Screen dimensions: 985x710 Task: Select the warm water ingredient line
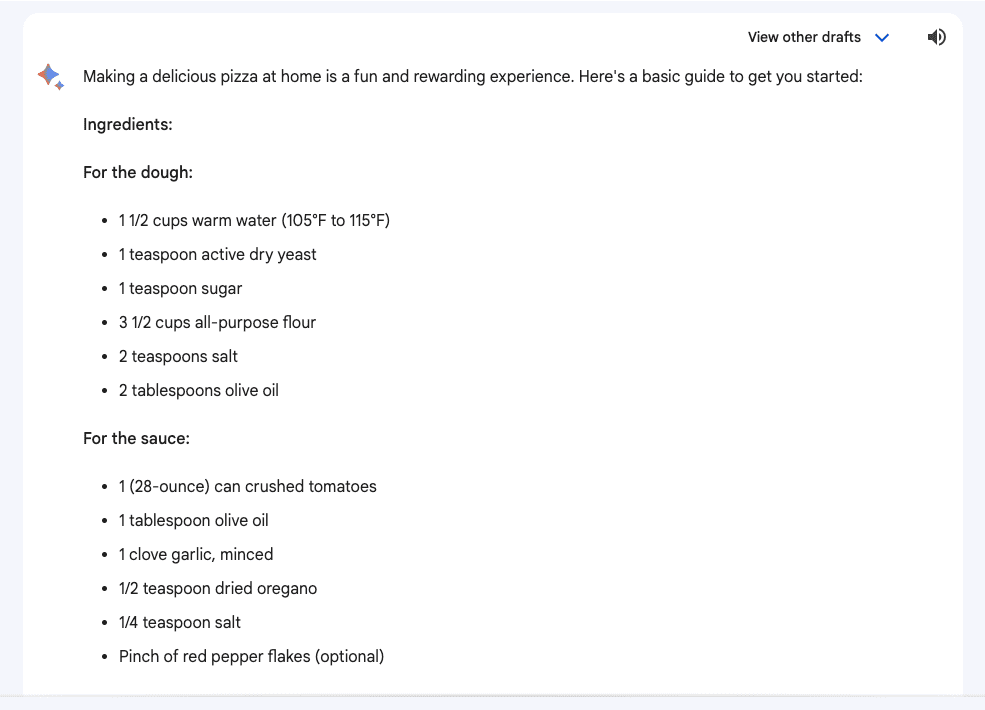254,221
